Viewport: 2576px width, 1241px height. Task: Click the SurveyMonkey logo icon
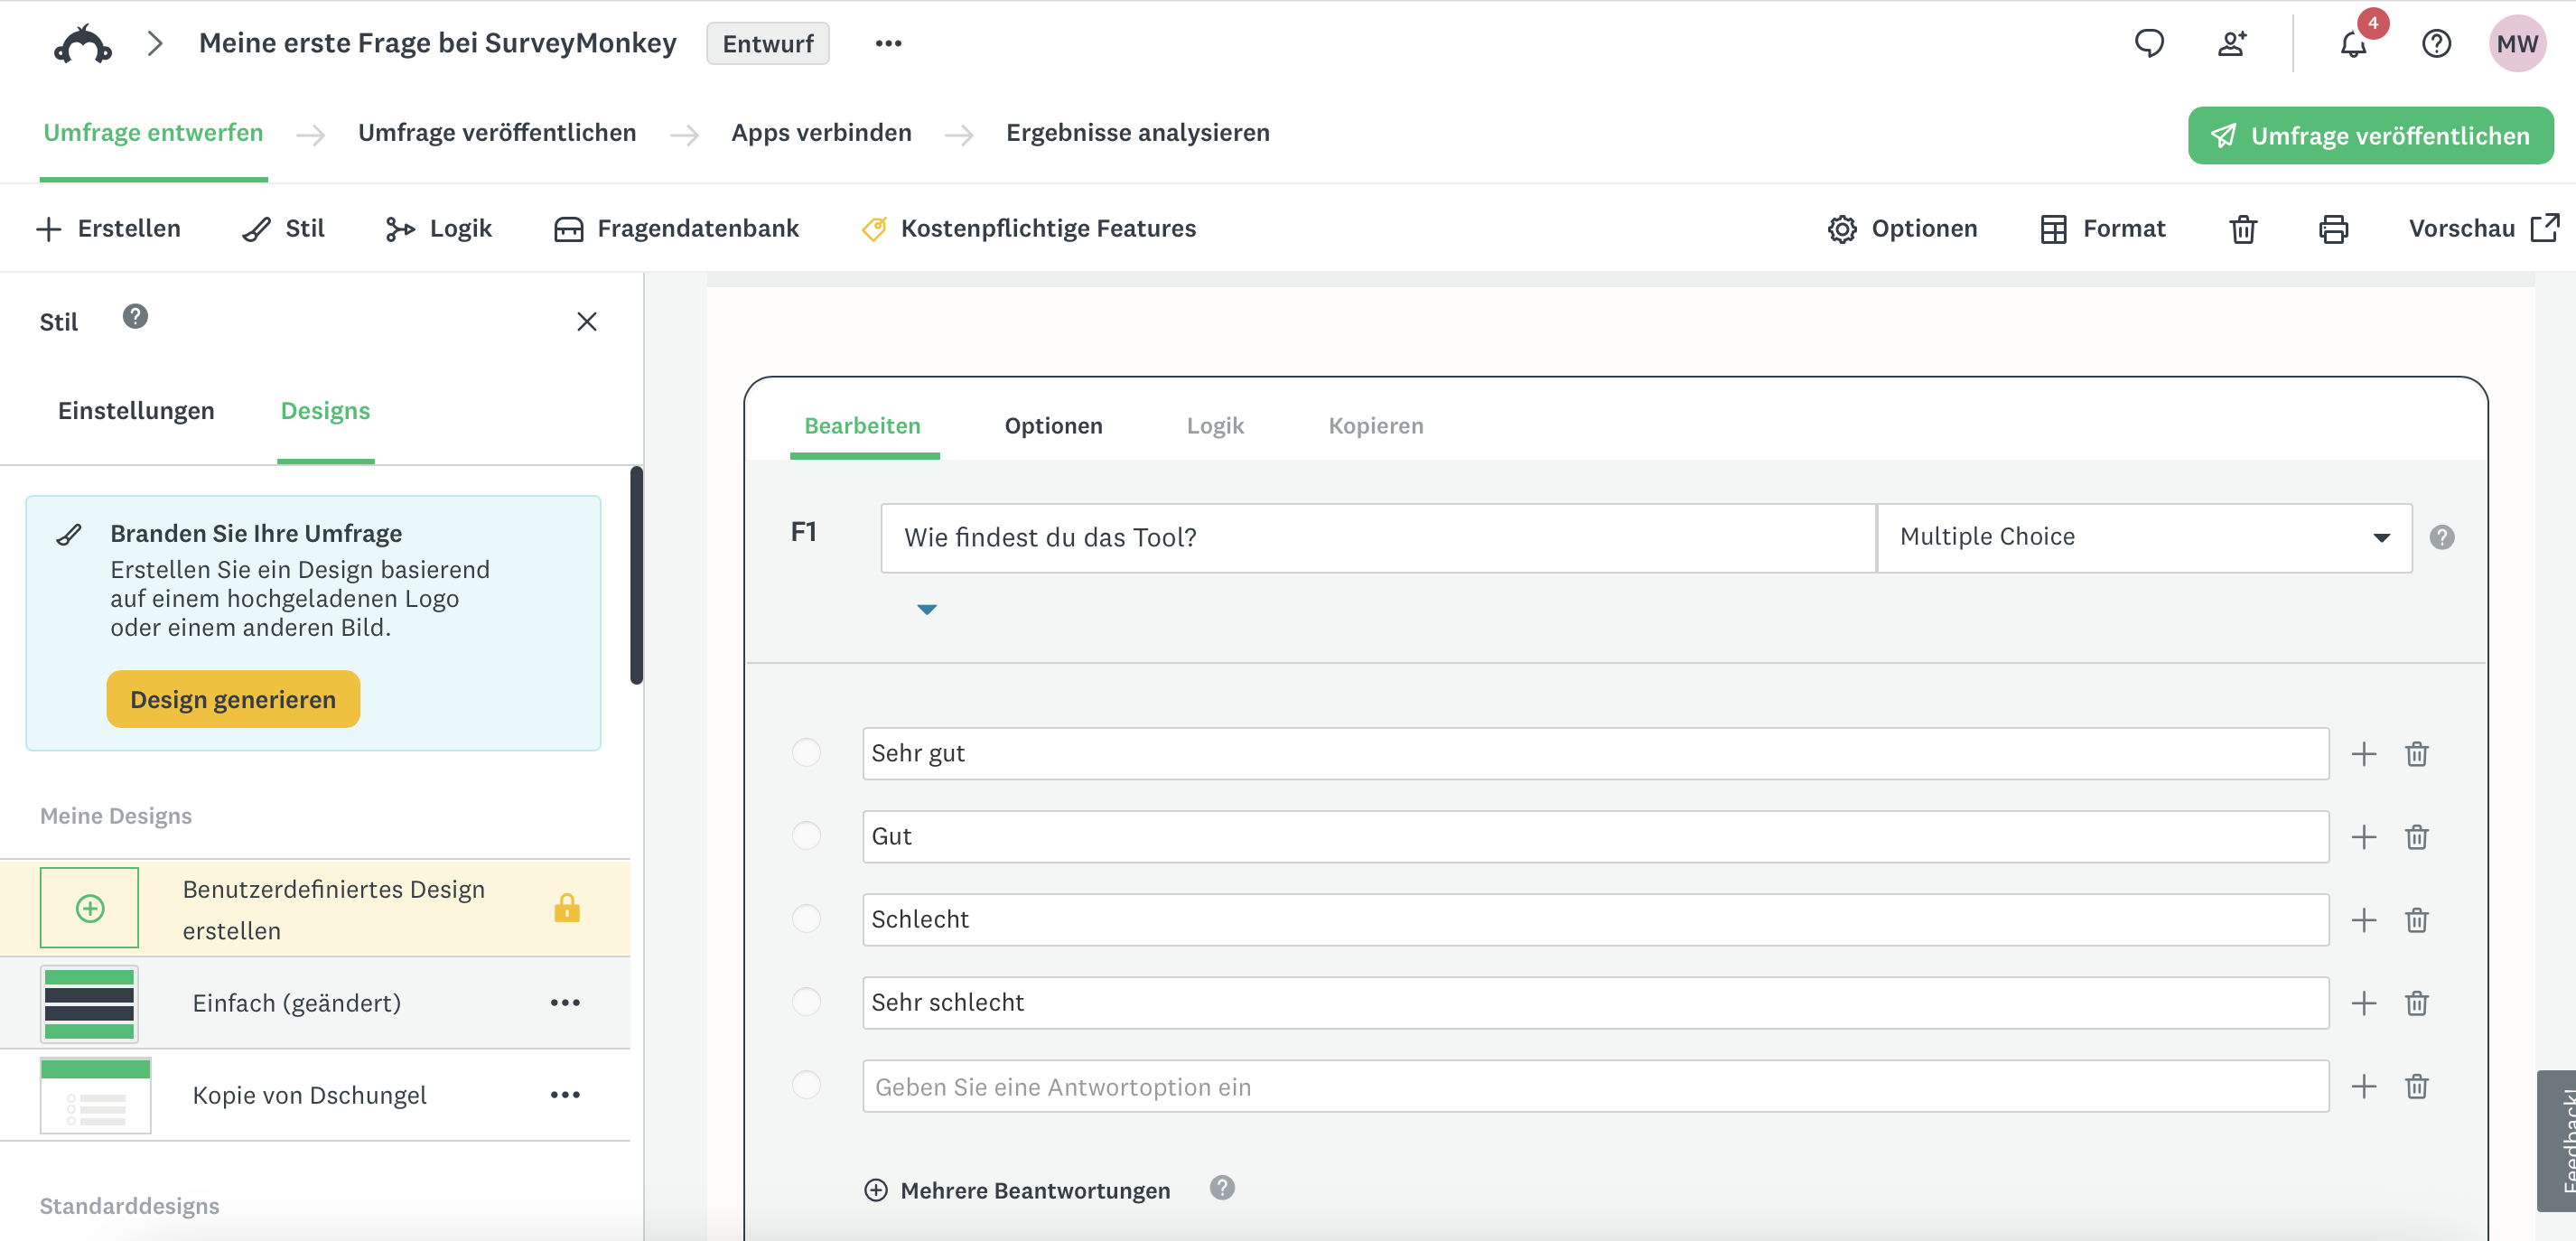click(82, 44)
